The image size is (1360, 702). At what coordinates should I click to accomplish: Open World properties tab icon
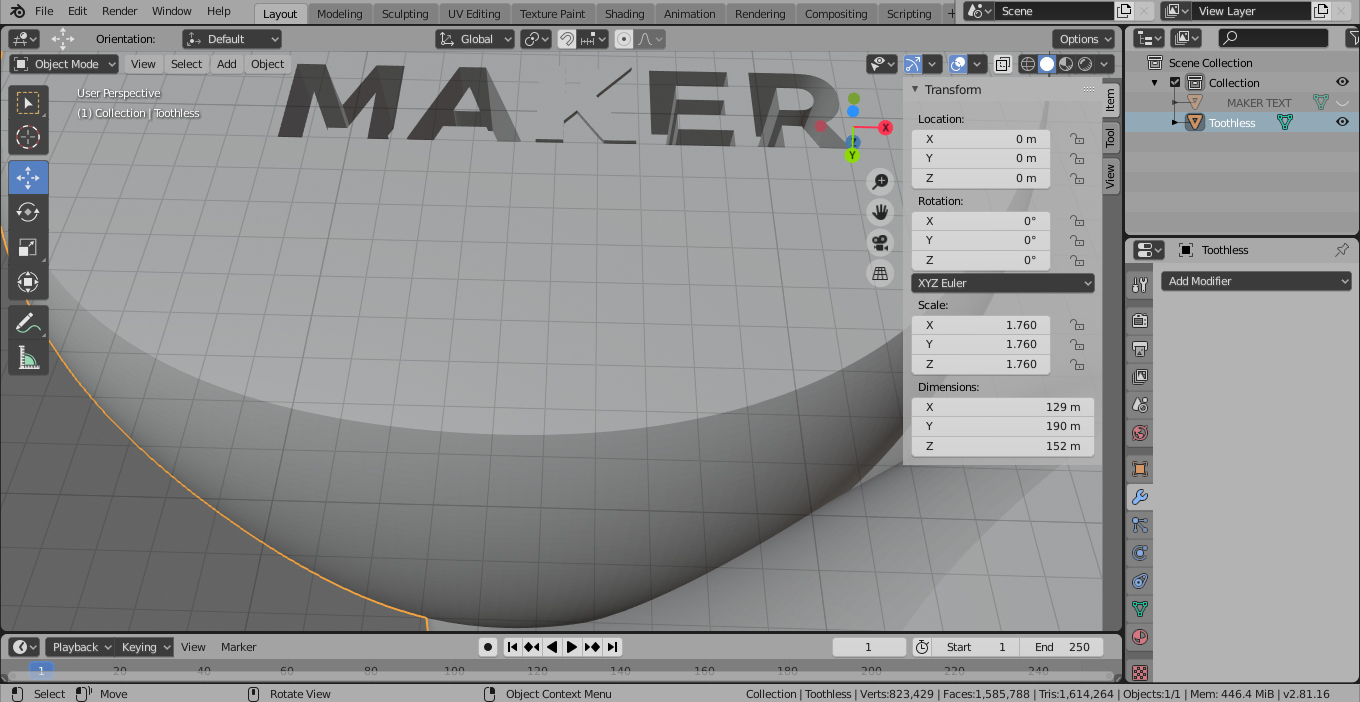(1139, 433)
